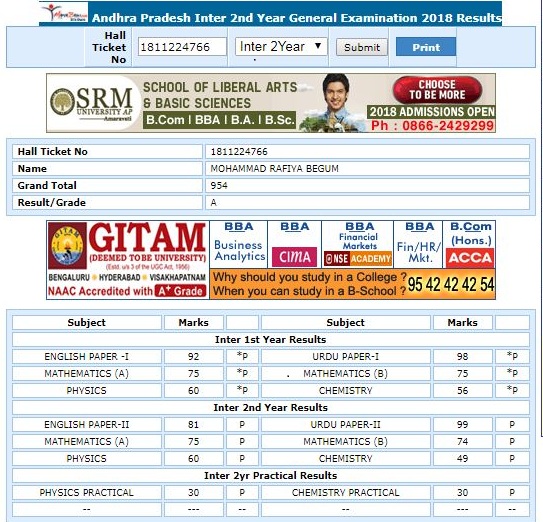Click the Hall Ticket No input field

pos(182,47)
